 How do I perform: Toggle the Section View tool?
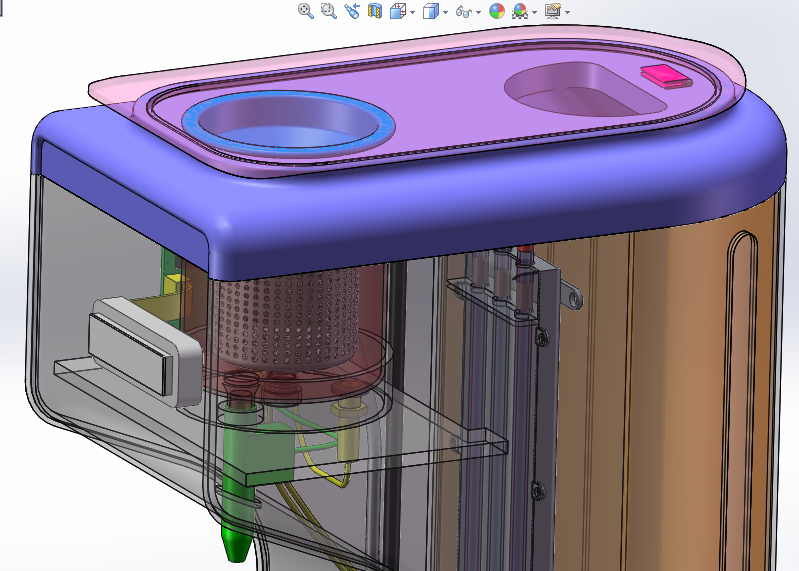(375, 11)
